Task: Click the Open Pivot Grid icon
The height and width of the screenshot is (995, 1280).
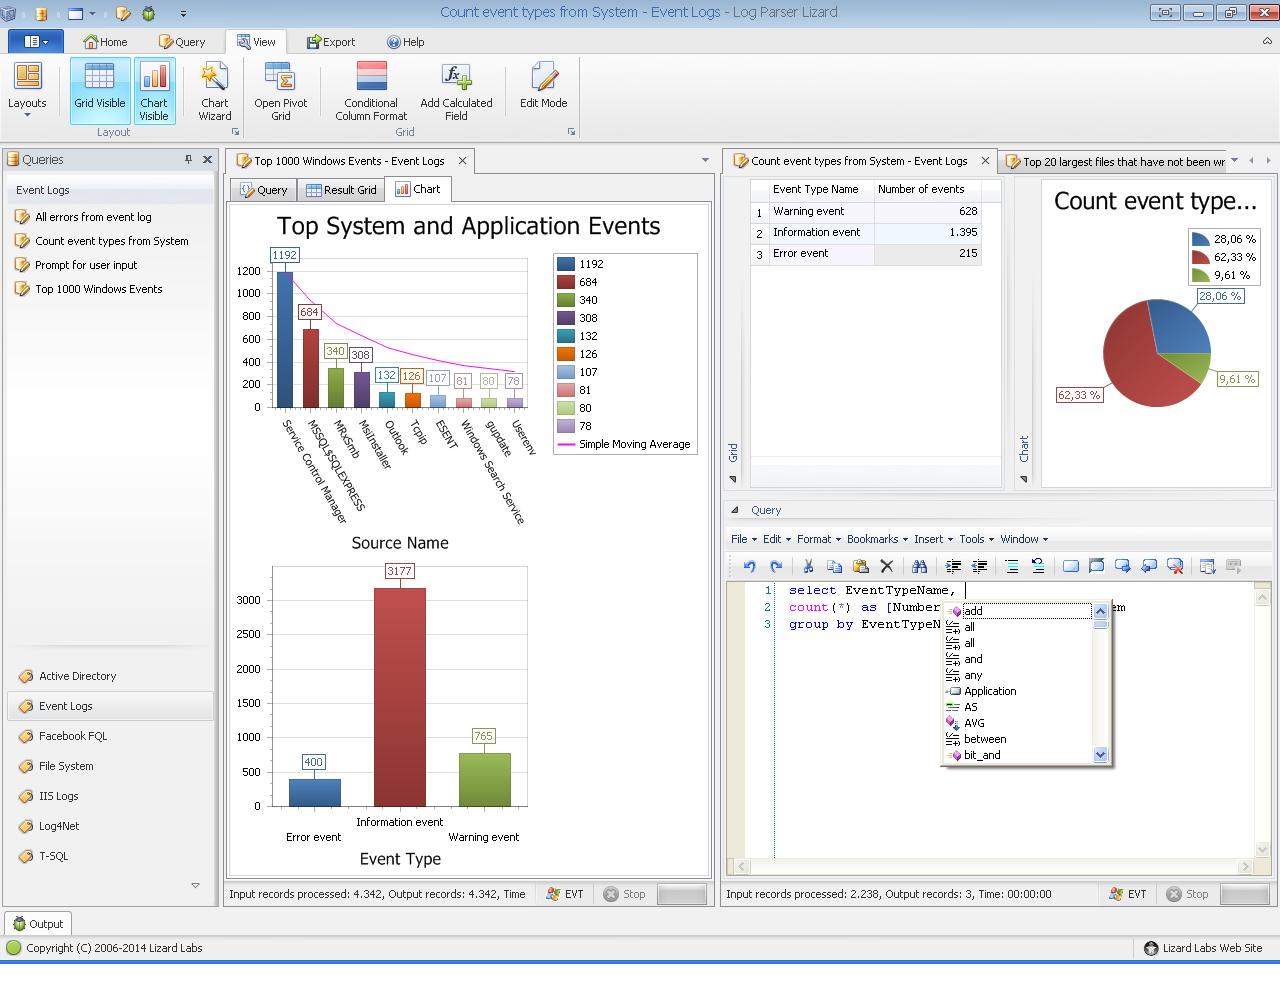Action: pyautogui.click(x=280, y=91)
